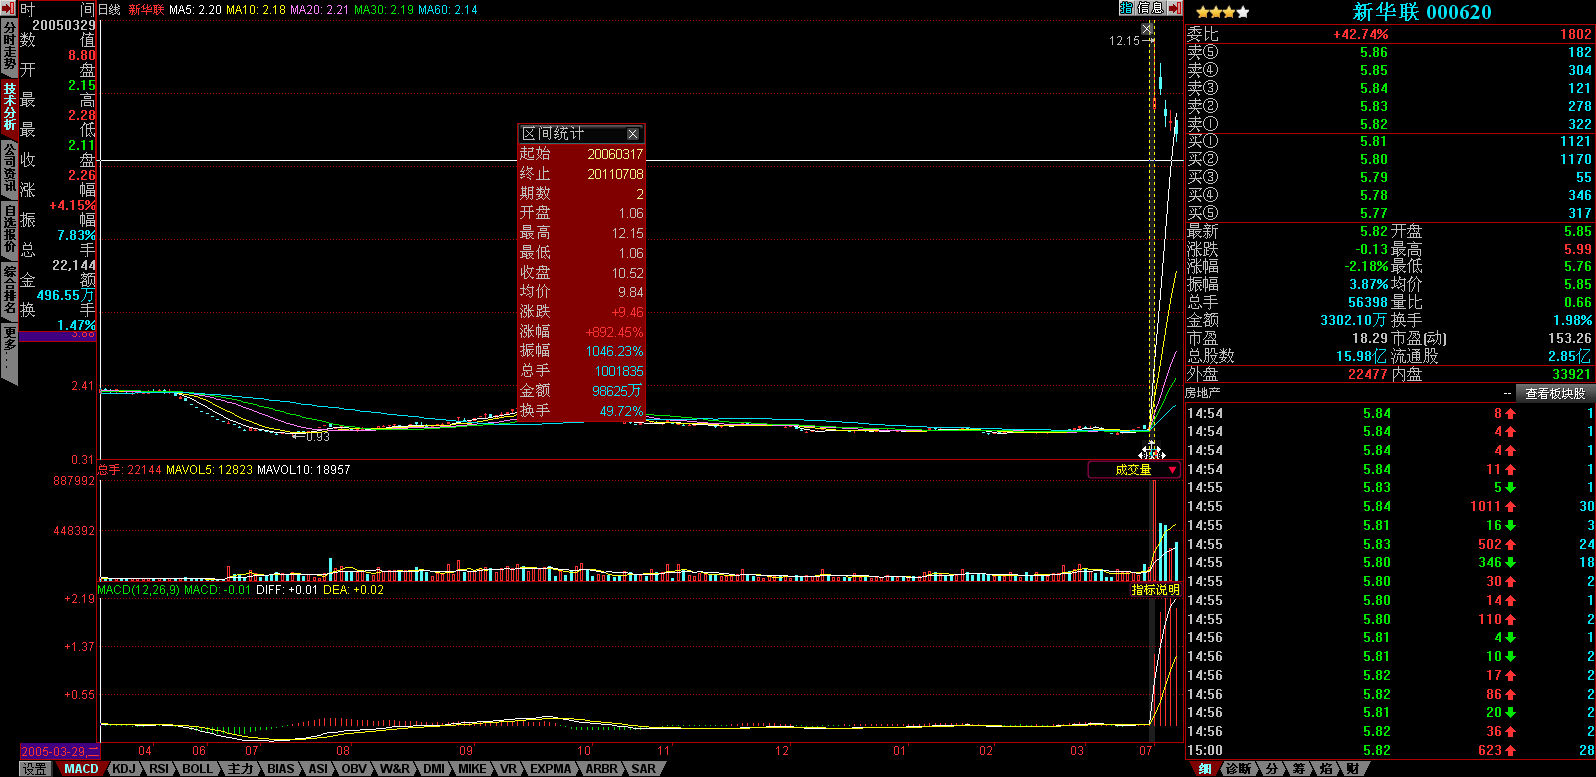This screenshot has width=1596, height=777.
Task: Click the 房地产 sector label
Action: tap(1203, 393)
